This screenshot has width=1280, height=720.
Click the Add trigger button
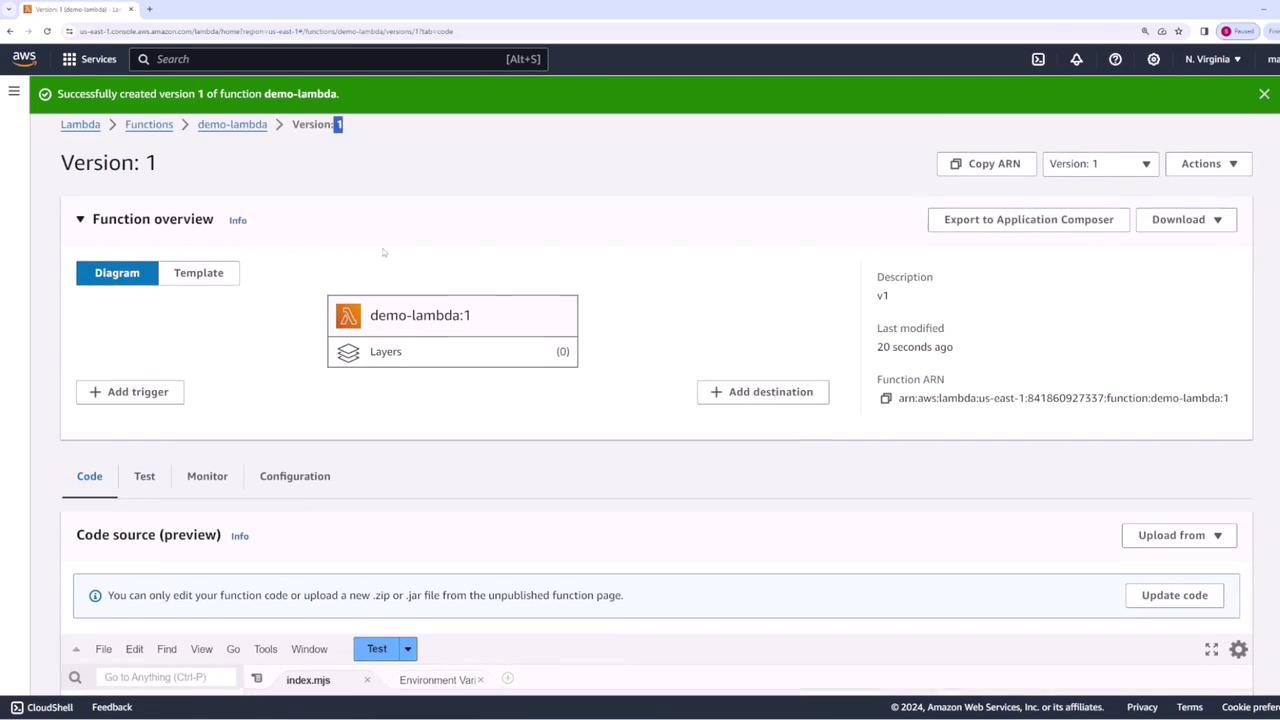(130, 392)
